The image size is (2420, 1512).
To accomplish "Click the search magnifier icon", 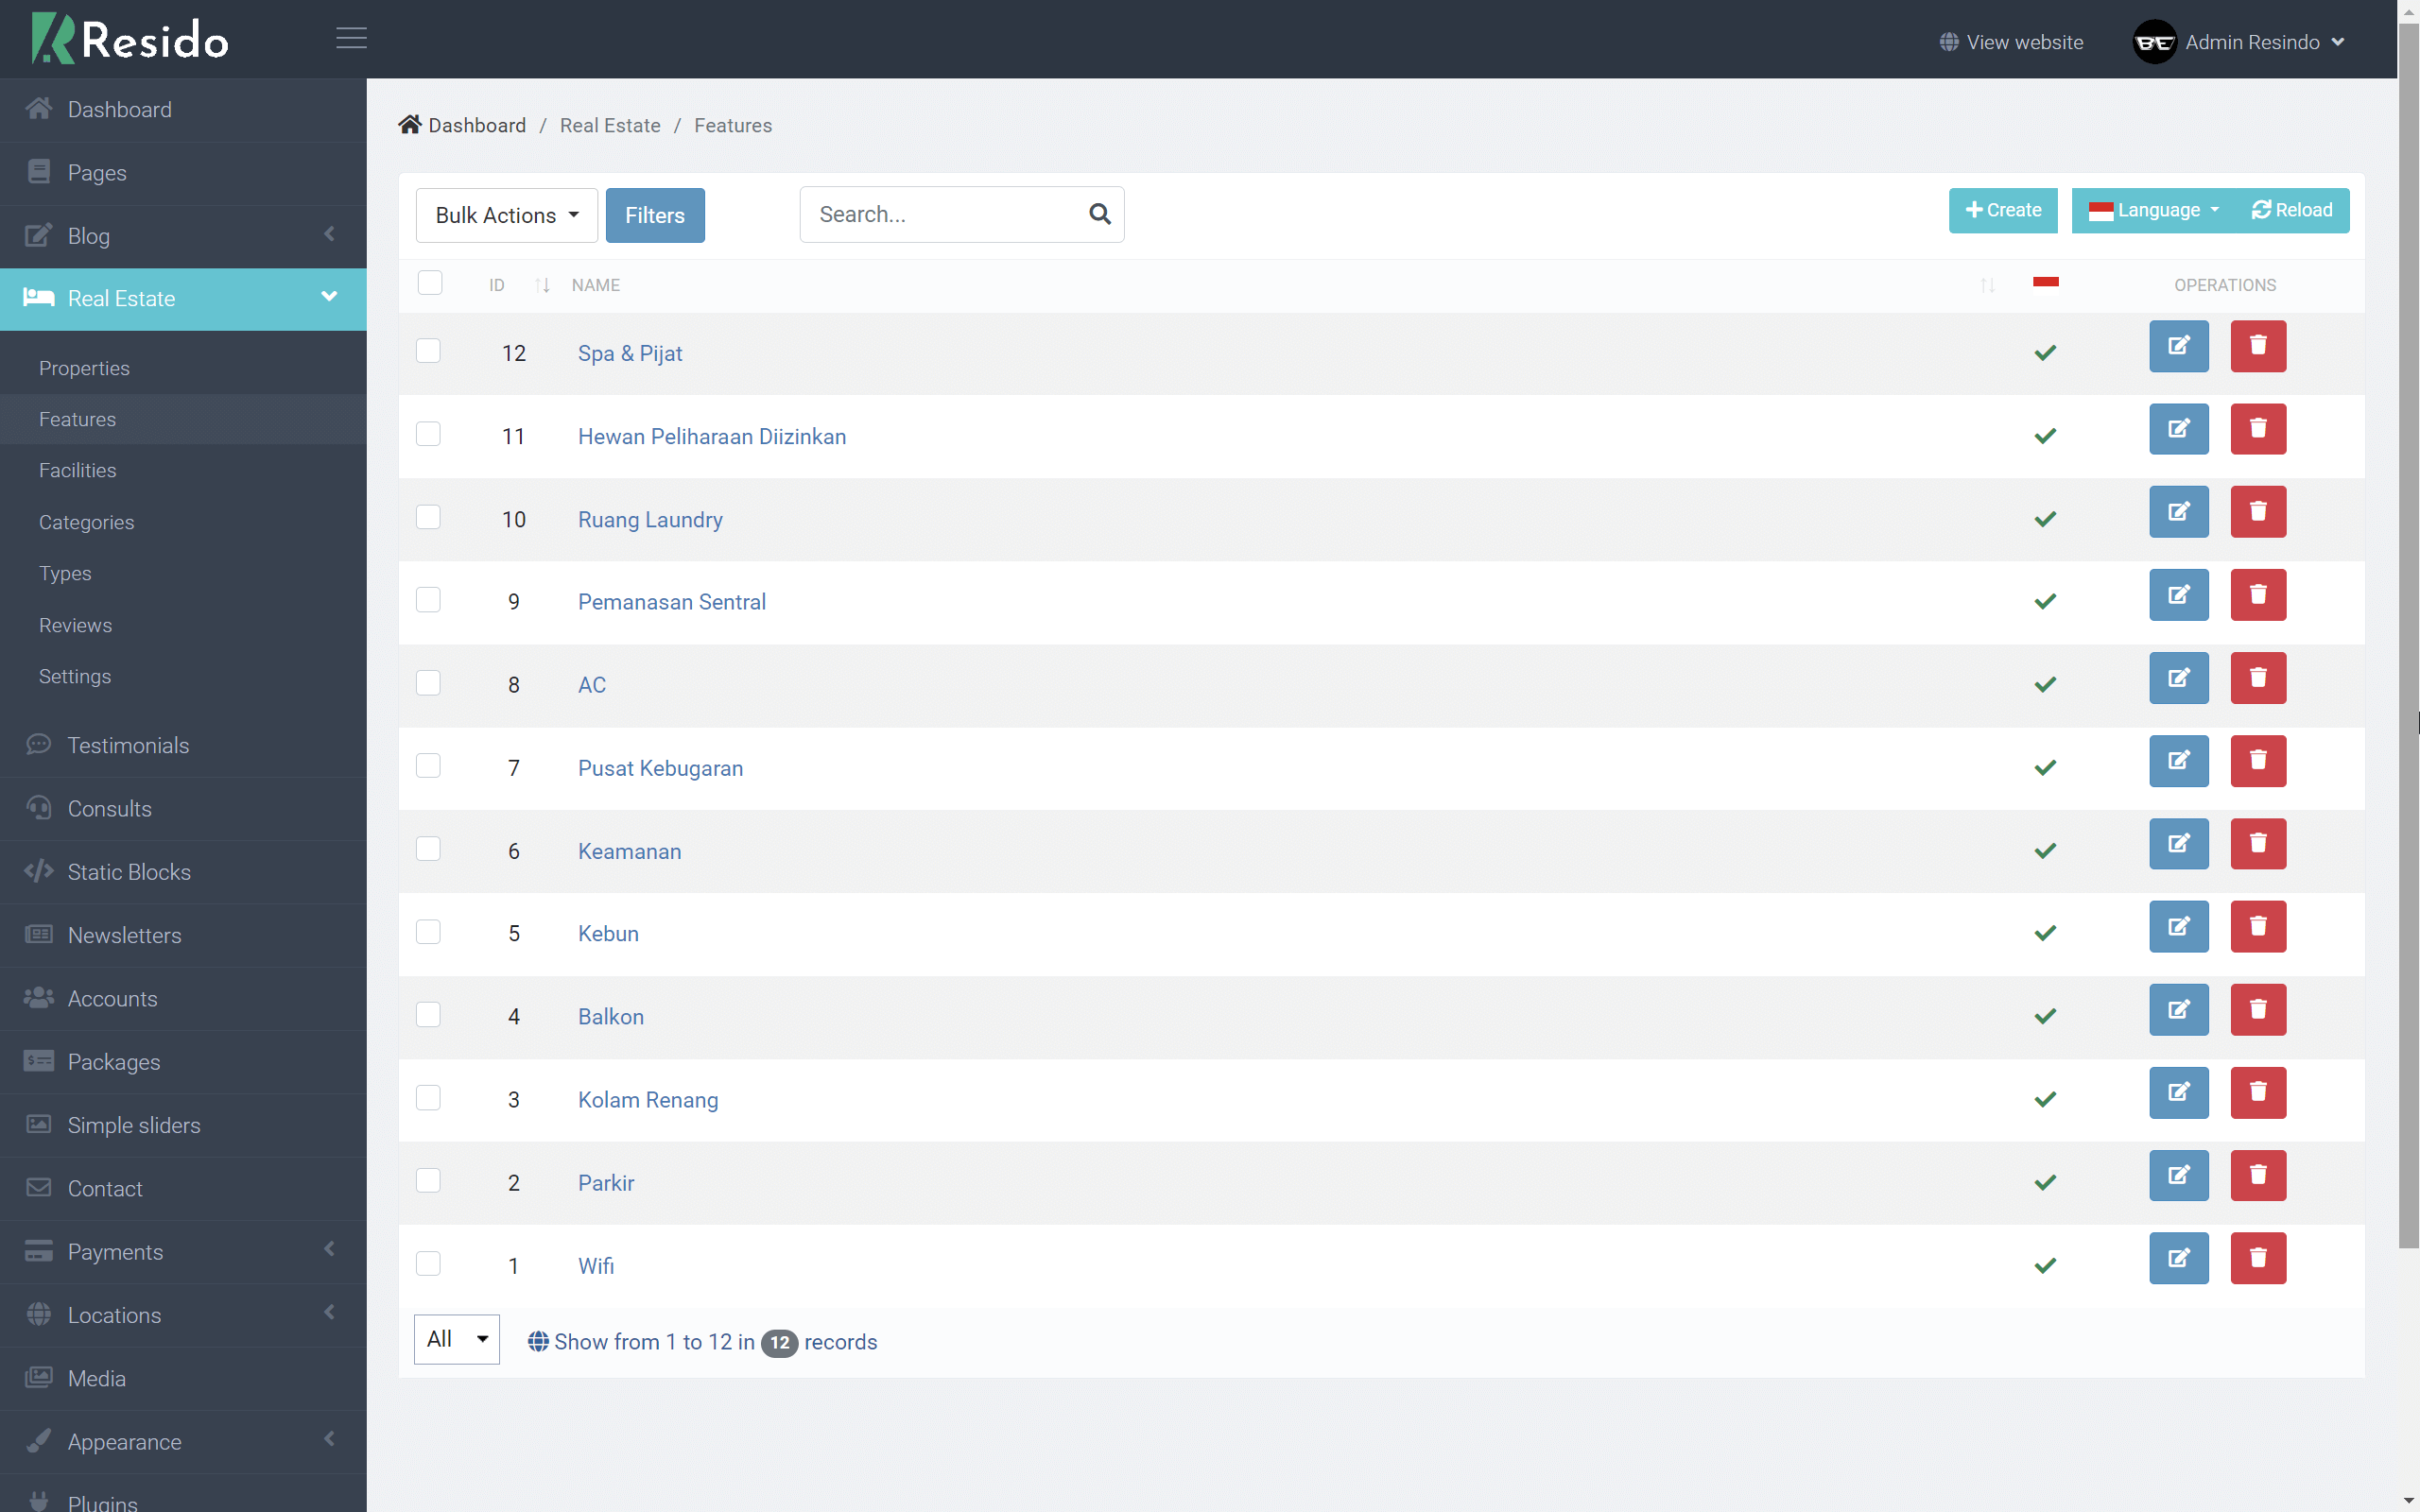I will [x=1099, y=214].
